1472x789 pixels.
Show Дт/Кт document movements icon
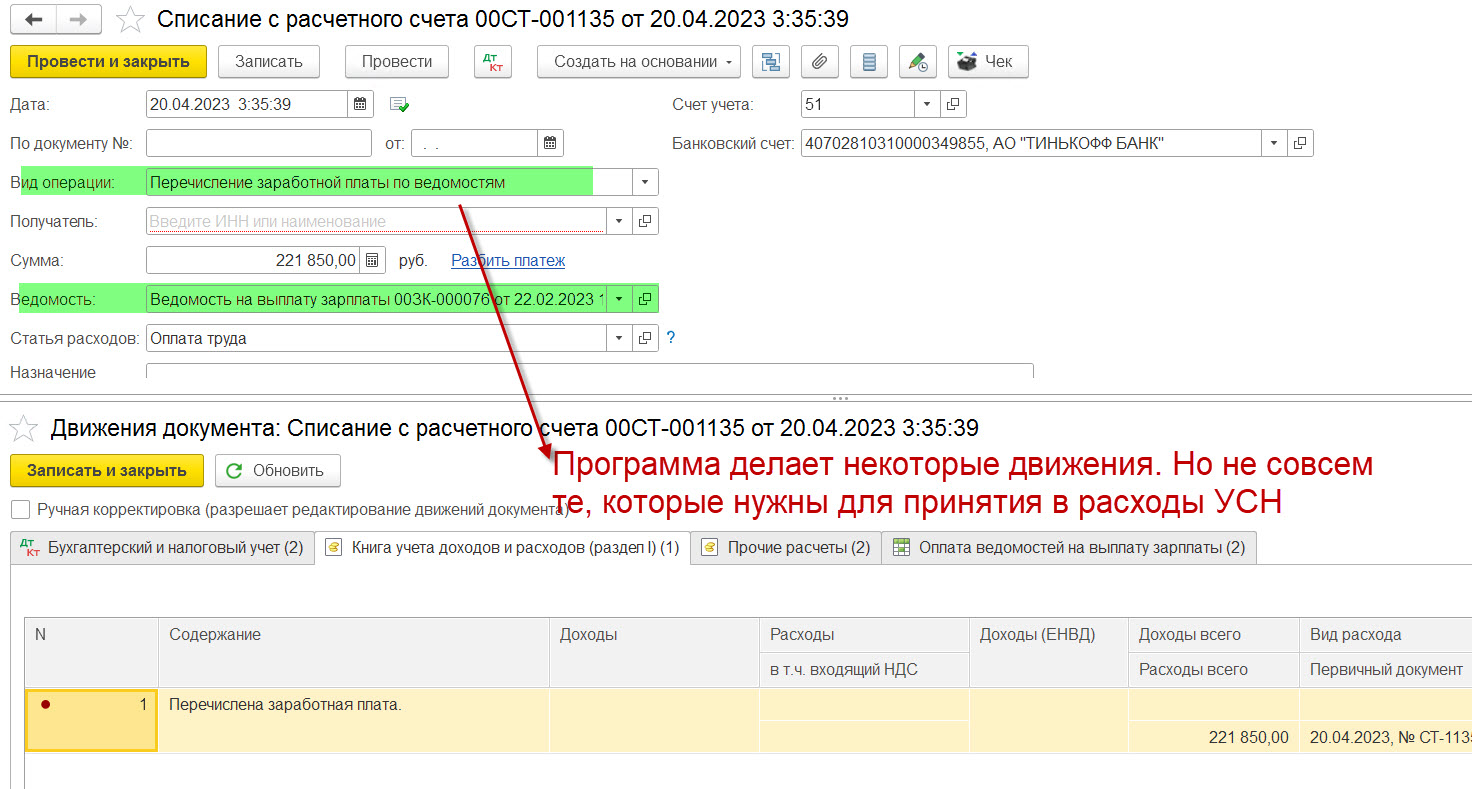point(492,62)
